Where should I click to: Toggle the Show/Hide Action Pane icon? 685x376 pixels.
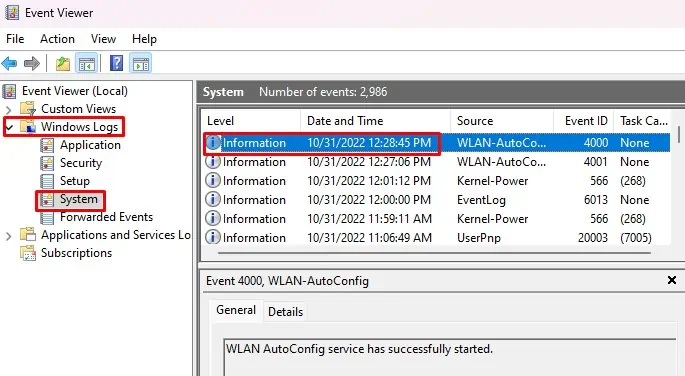pos(141,64)
